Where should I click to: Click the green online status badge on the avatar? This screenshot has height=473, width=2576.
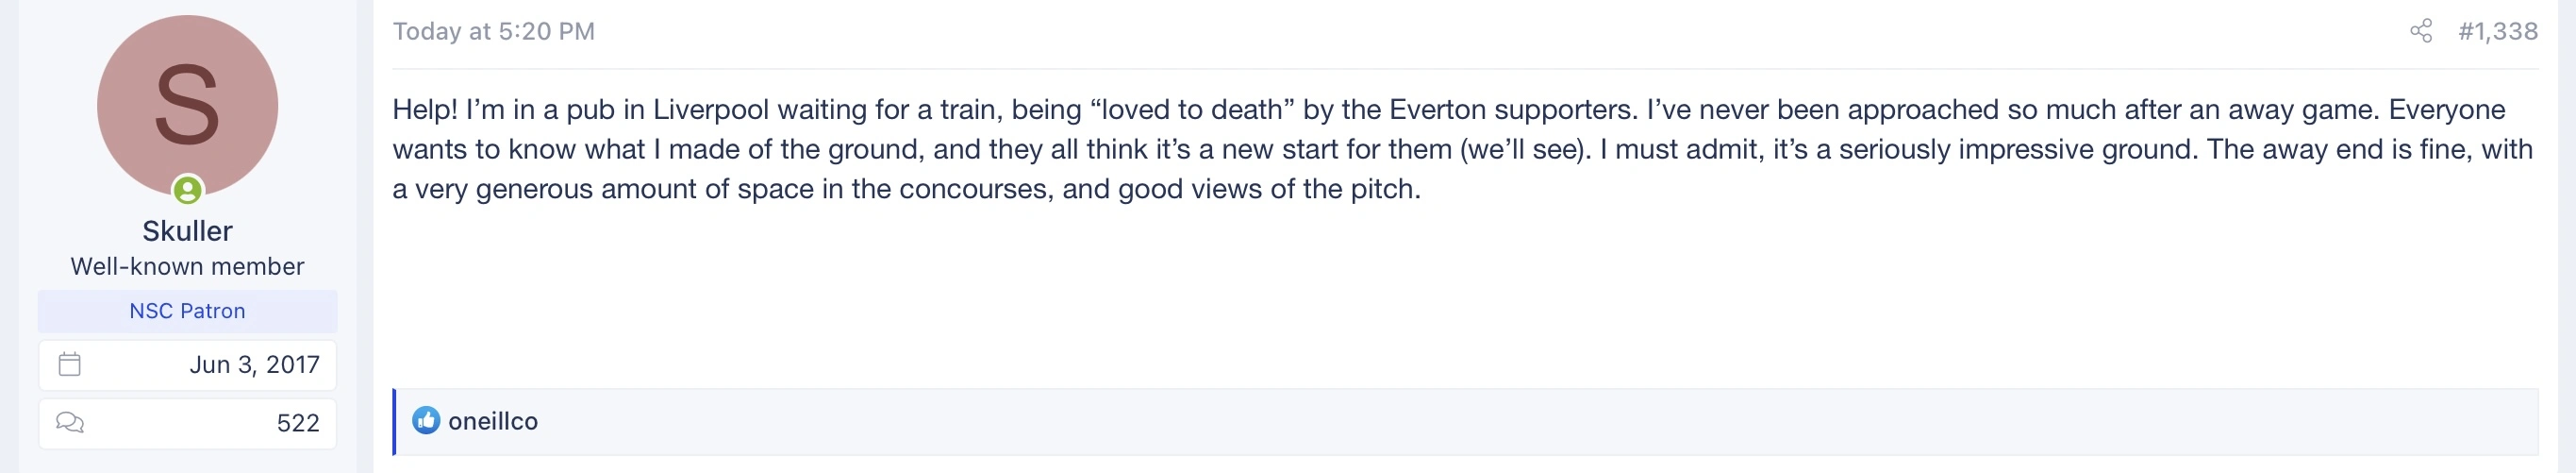point(187,189)
